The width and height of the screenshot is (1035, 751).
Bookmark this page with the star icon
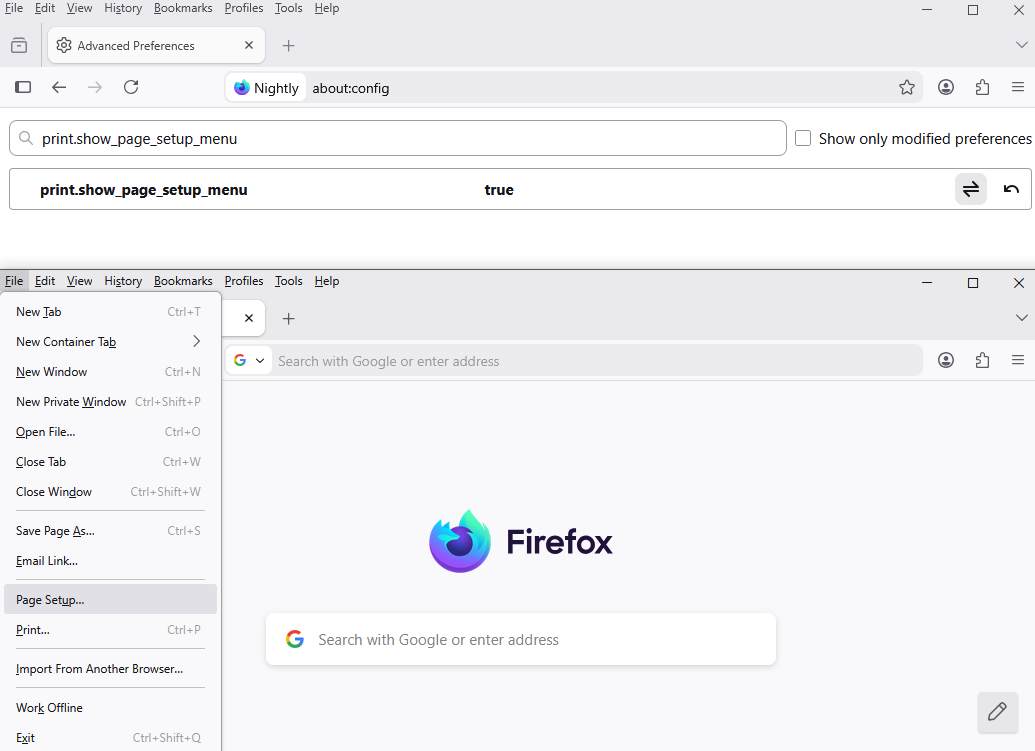click(907, 87)
